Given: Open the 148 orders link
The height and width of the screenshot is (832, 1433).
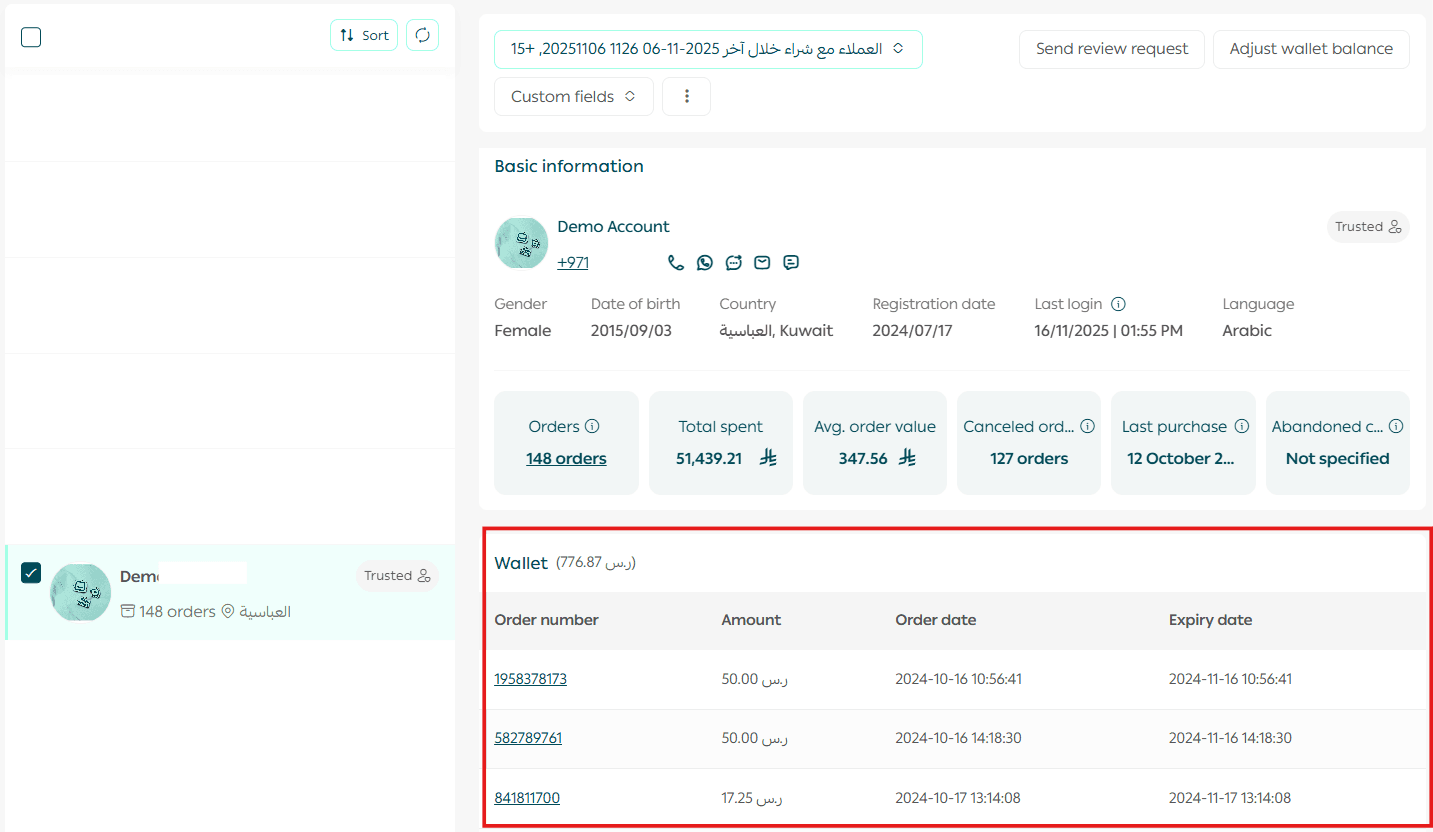Looking at the screenshot, I should pyautogui.click(x=566, y=459).
